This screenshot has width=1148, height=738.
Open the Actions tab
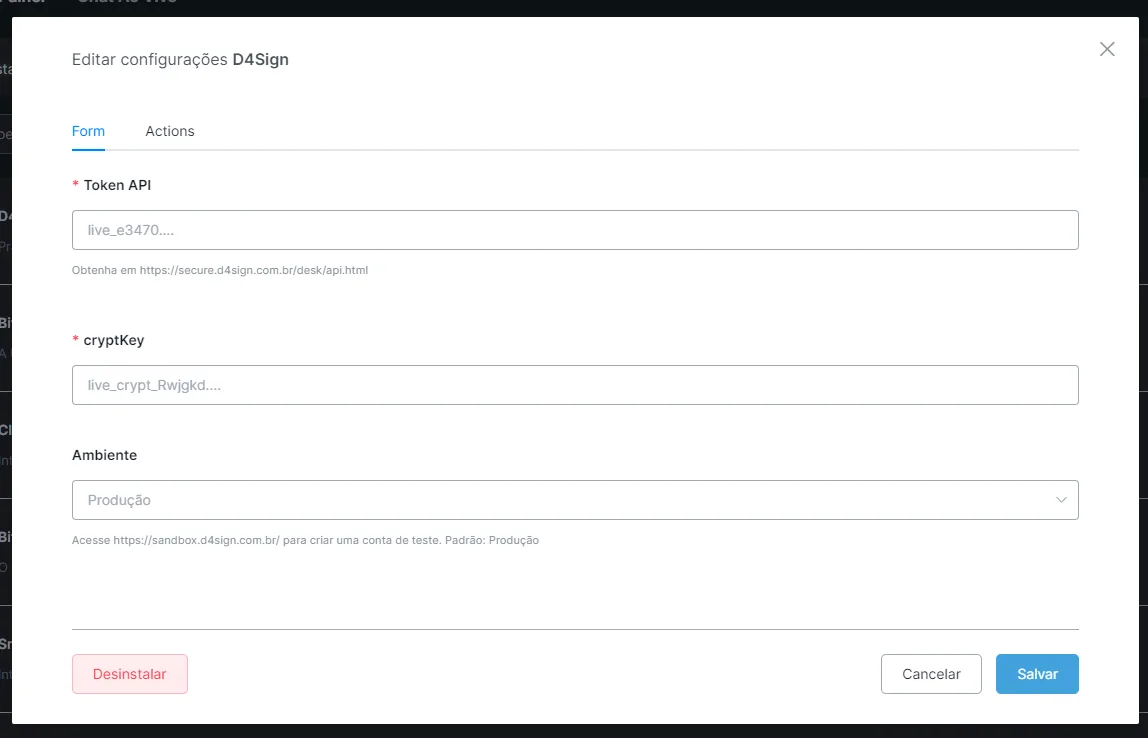[x=170, y=131]
